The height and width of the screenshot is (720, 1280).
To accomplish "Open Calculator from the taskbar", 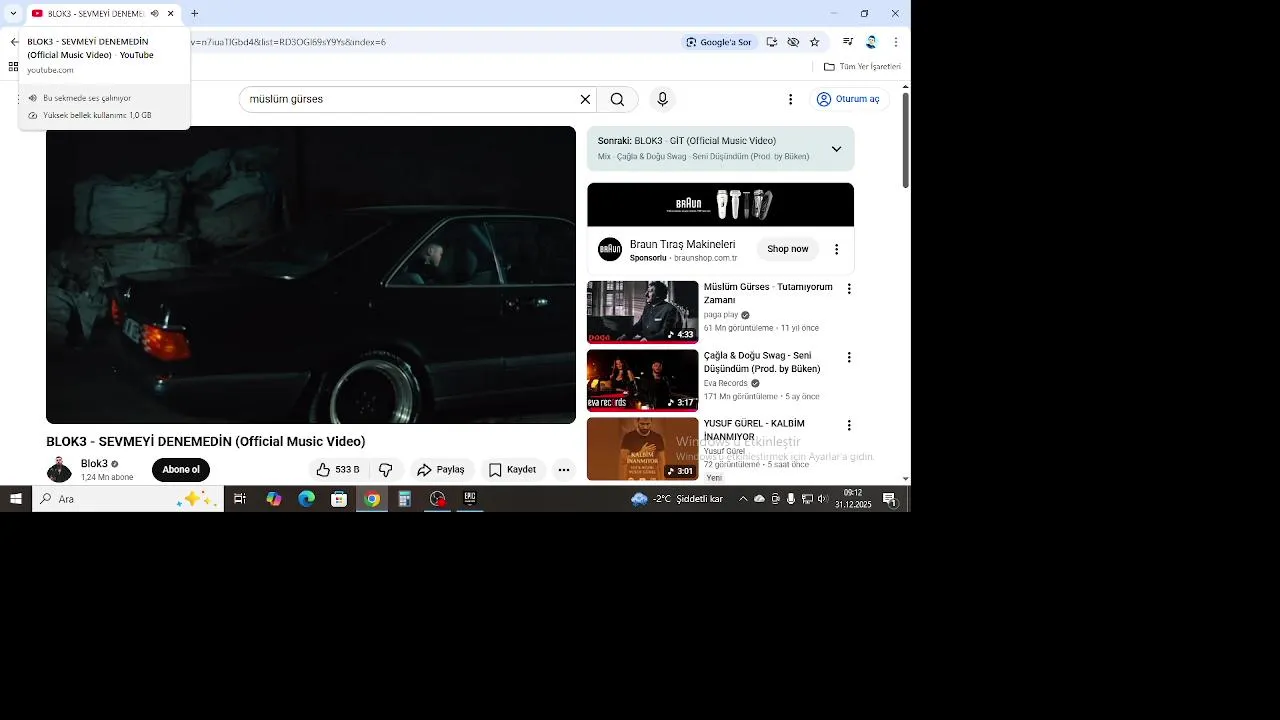I will point(405,499).
